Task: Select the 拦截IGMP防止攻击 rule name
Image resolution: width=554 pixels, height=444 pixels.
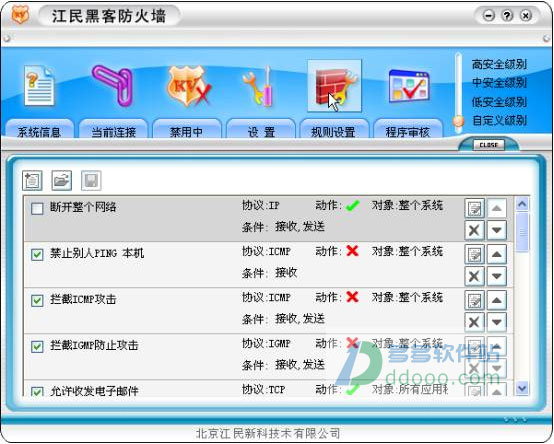Action: 94,345
